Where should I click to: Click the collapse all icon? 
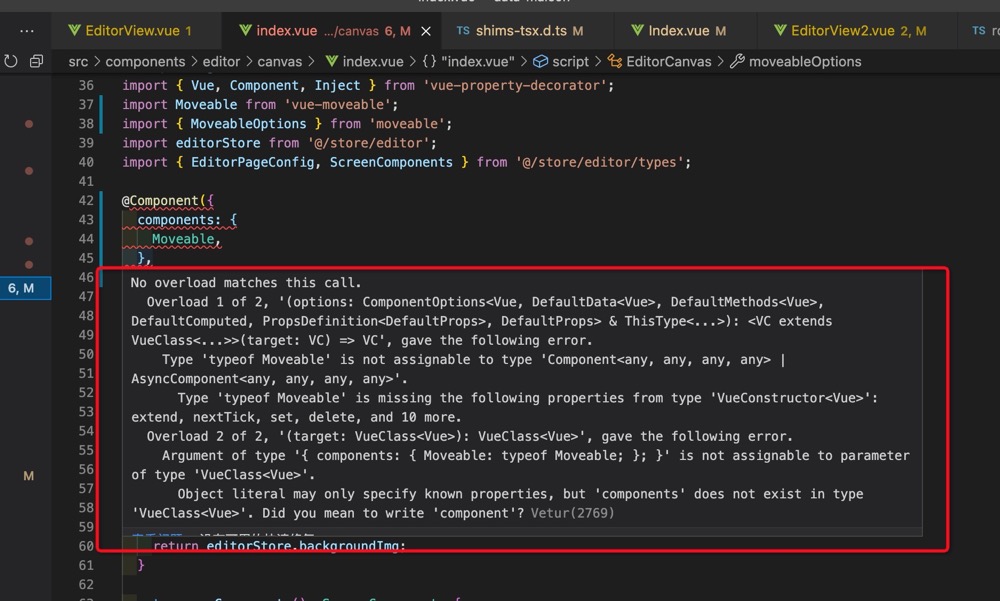coord(36,61)
